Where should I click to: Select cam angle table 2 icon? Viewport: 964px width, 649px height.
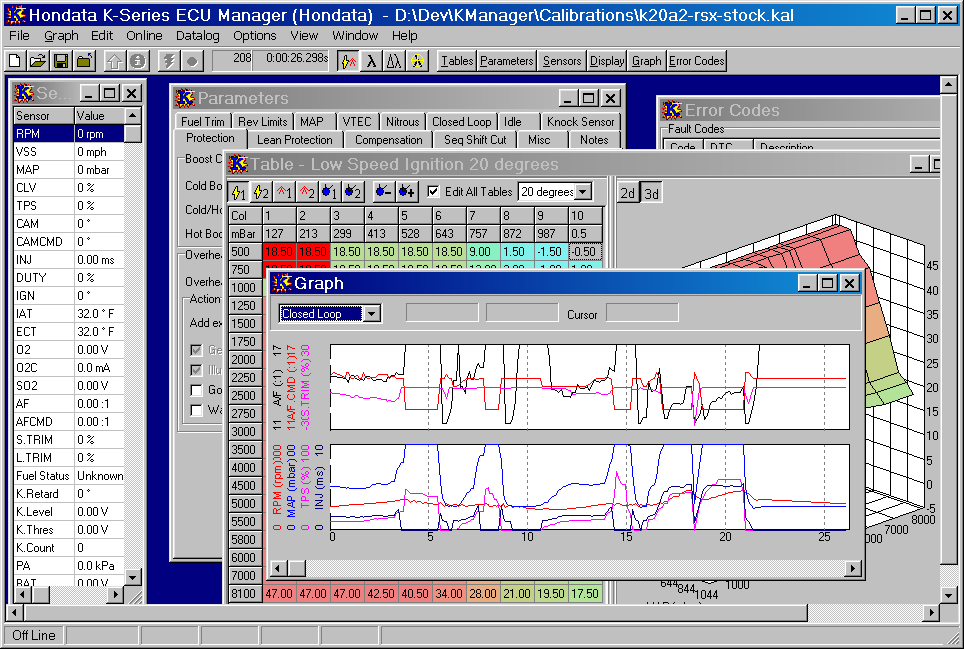pyautogui.click(x=307, y=192)
